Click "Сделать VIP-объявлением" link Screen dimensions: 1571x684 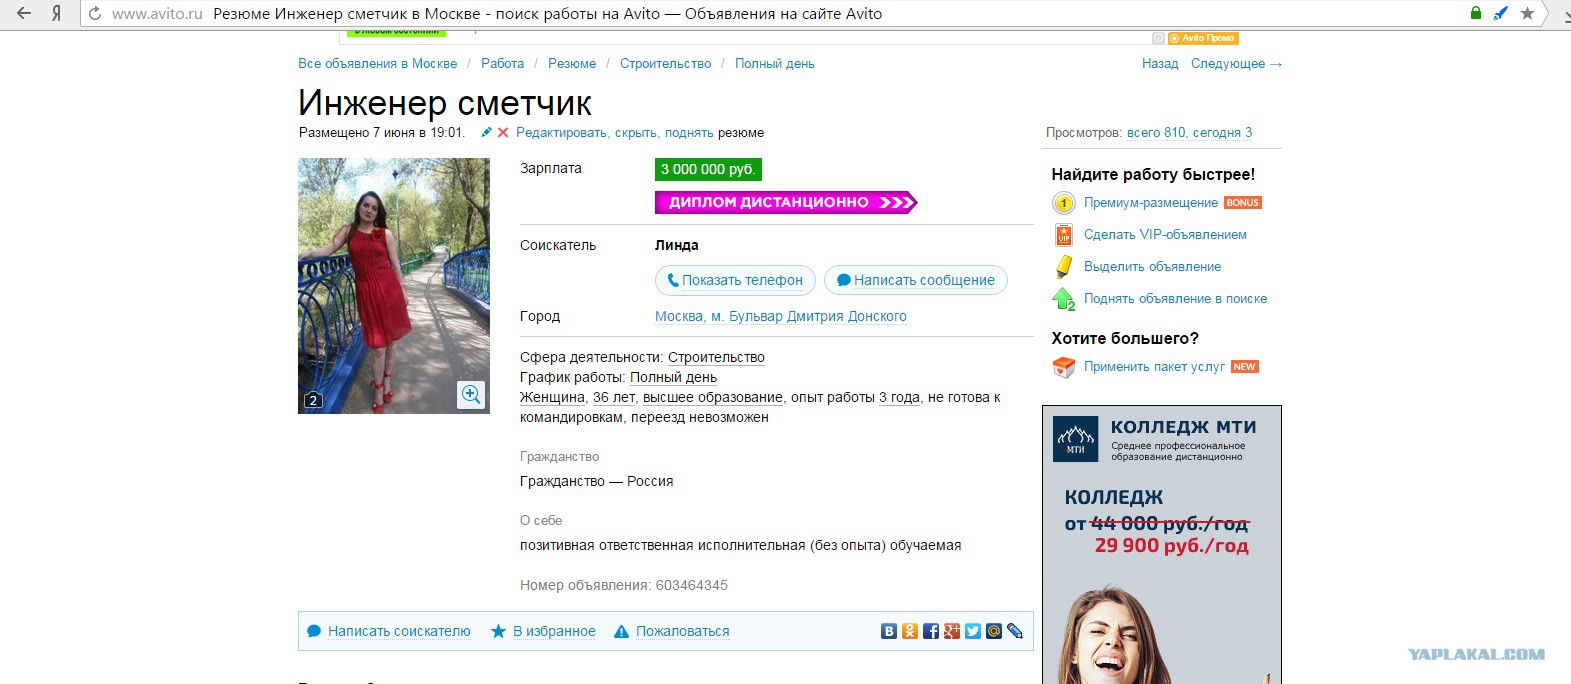pyautogui.click(x=1165, y=234)
